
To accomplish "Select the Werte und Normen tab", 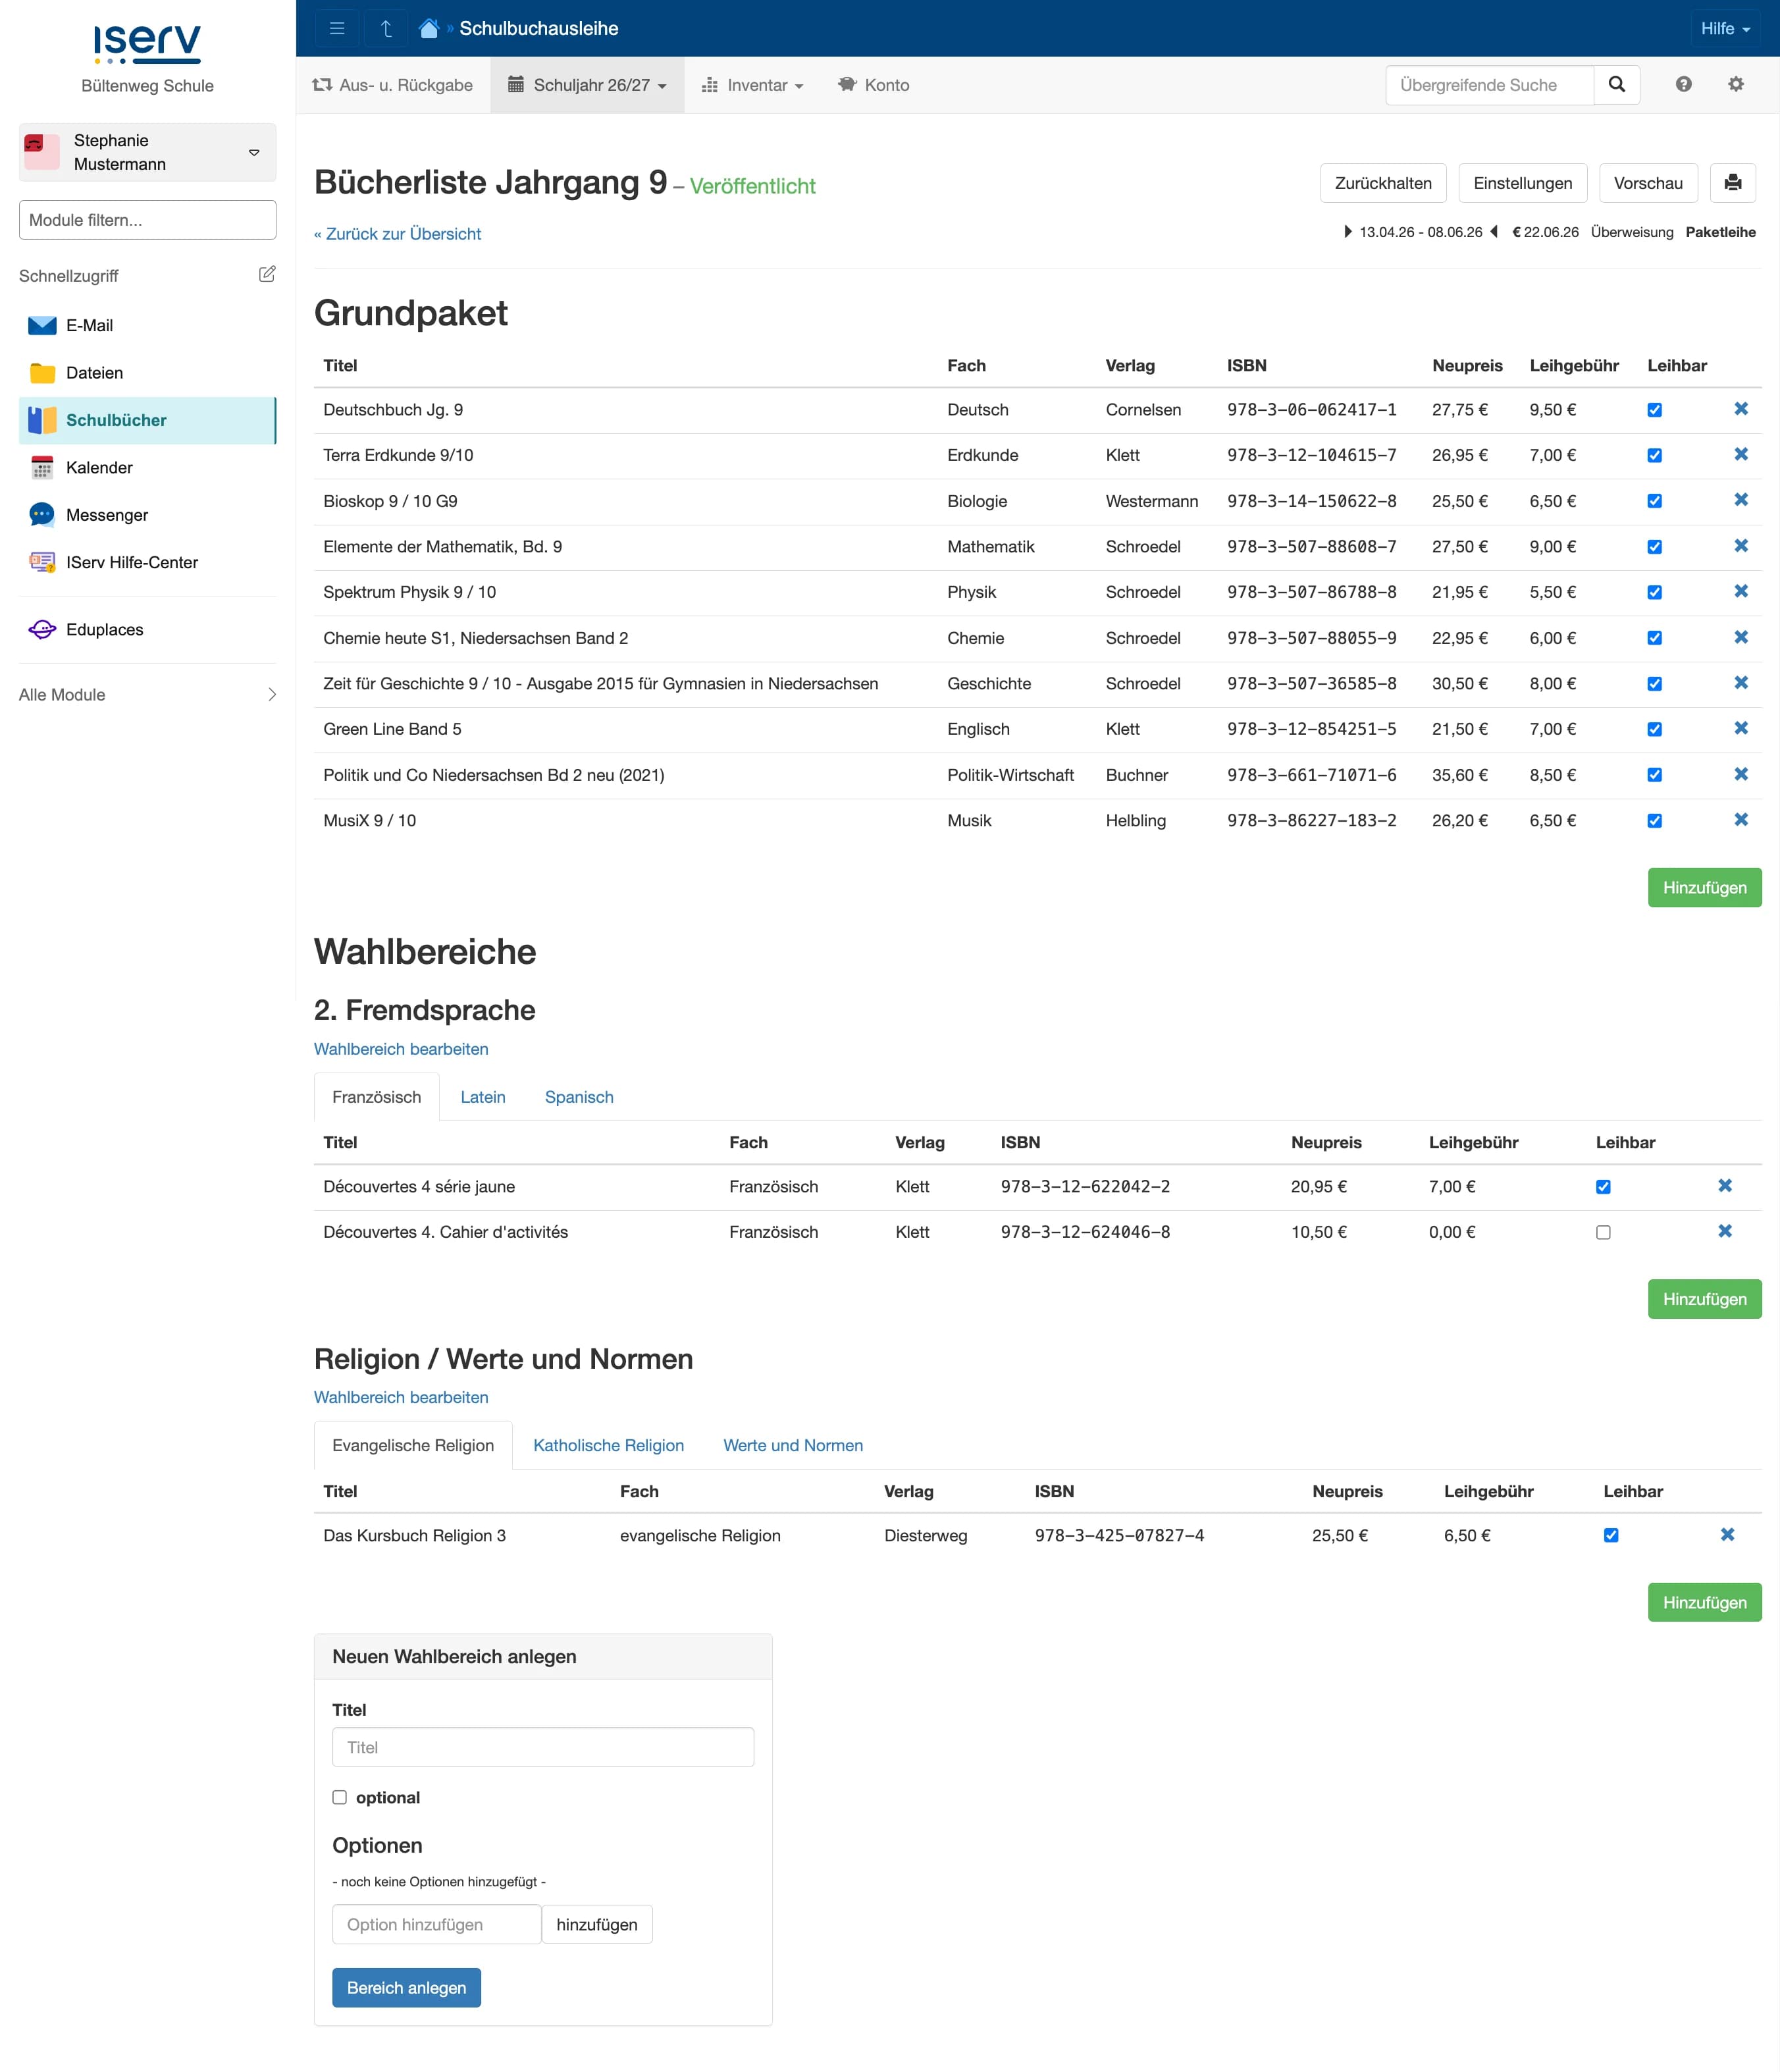I will click(792, 1445).
